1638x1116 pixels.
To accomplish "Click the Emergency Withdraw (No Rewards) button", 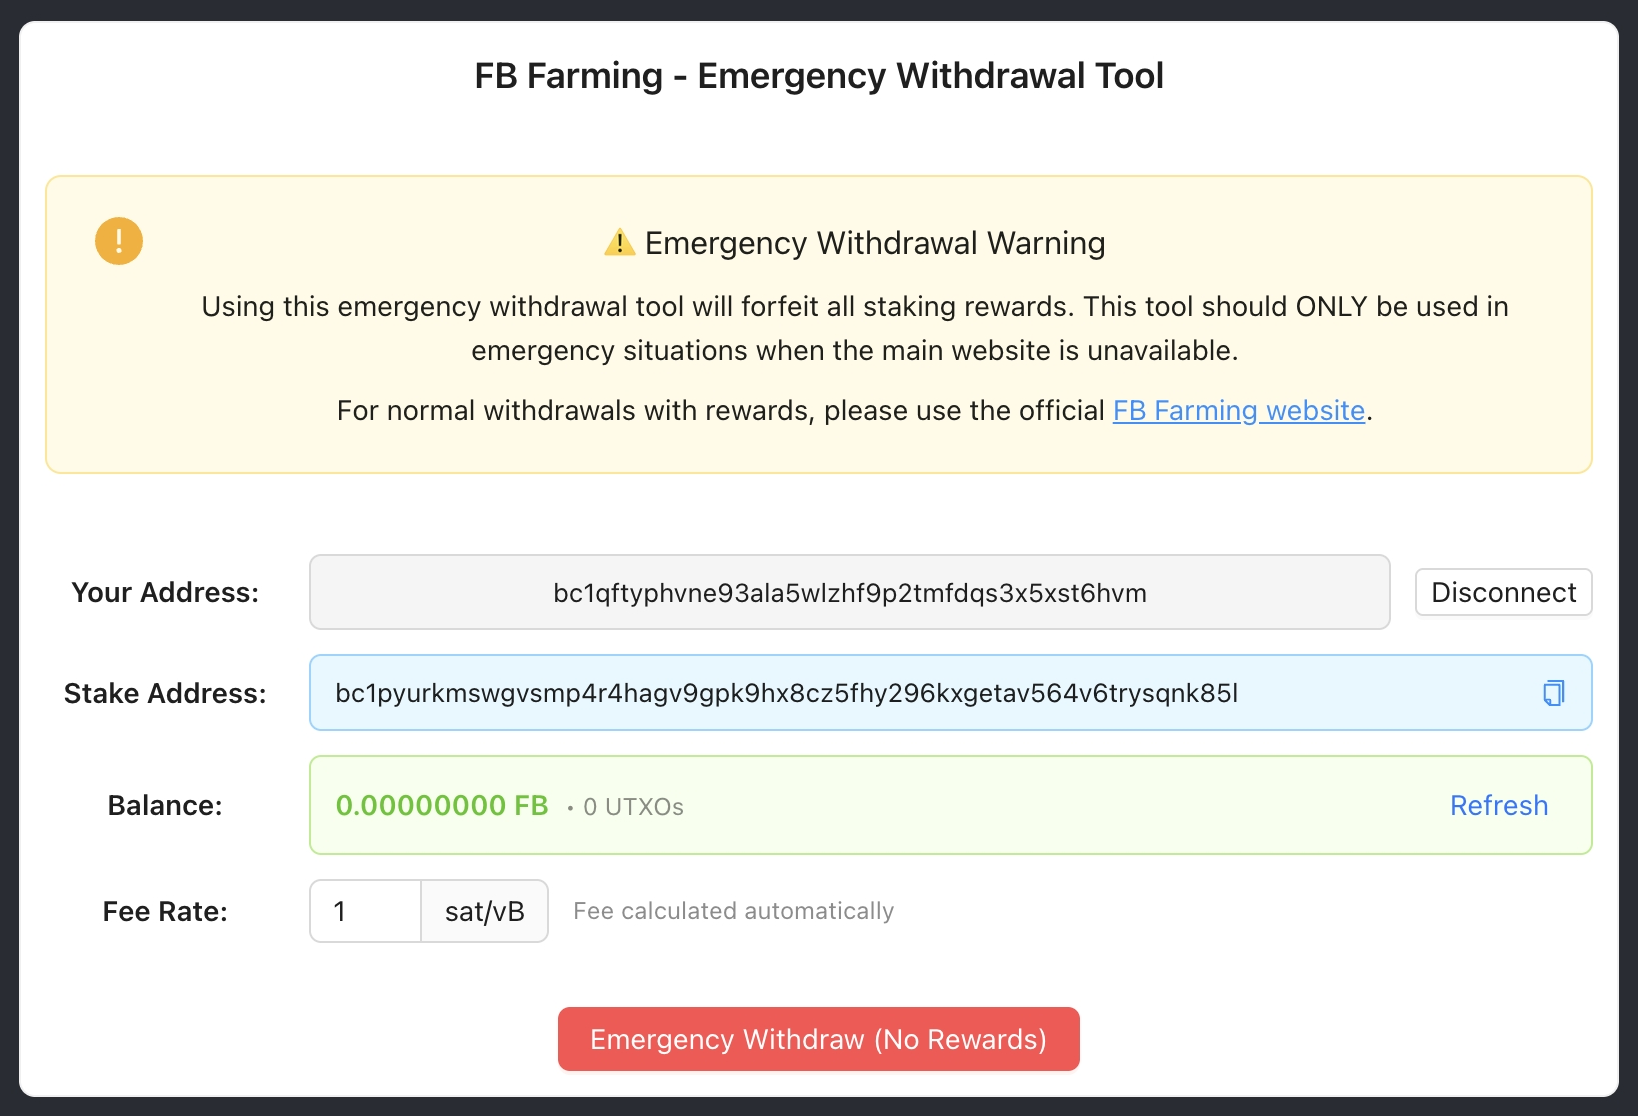I will 818,1039.
